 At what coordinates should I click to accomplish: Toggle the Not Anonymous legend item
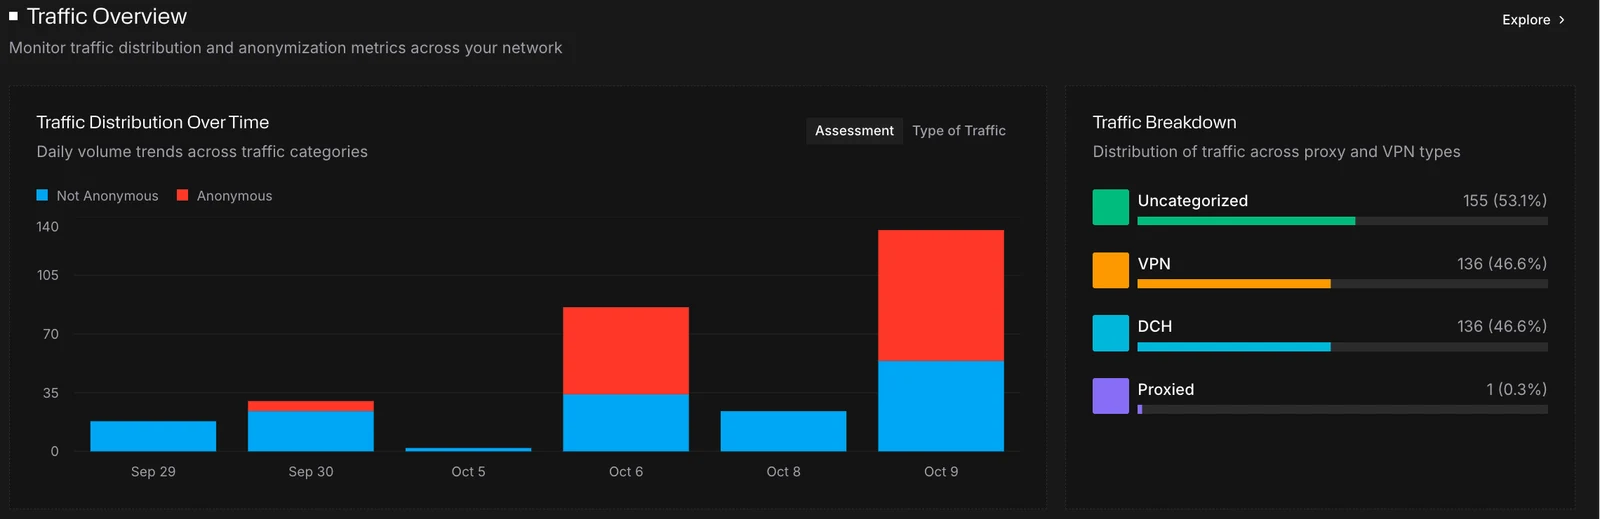98,196
